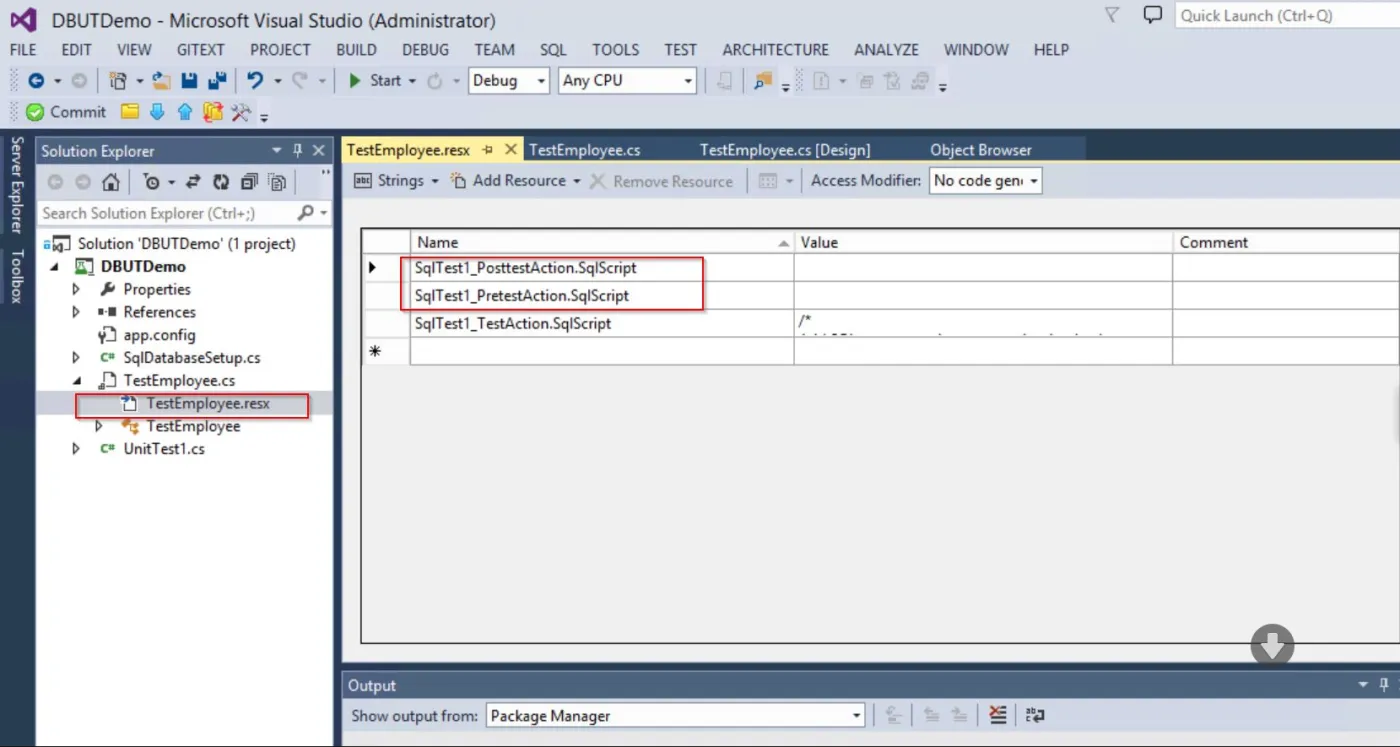Open the Debug configuration dropdown
Viewport: 1400px width, 747px height.
(541, 81)
